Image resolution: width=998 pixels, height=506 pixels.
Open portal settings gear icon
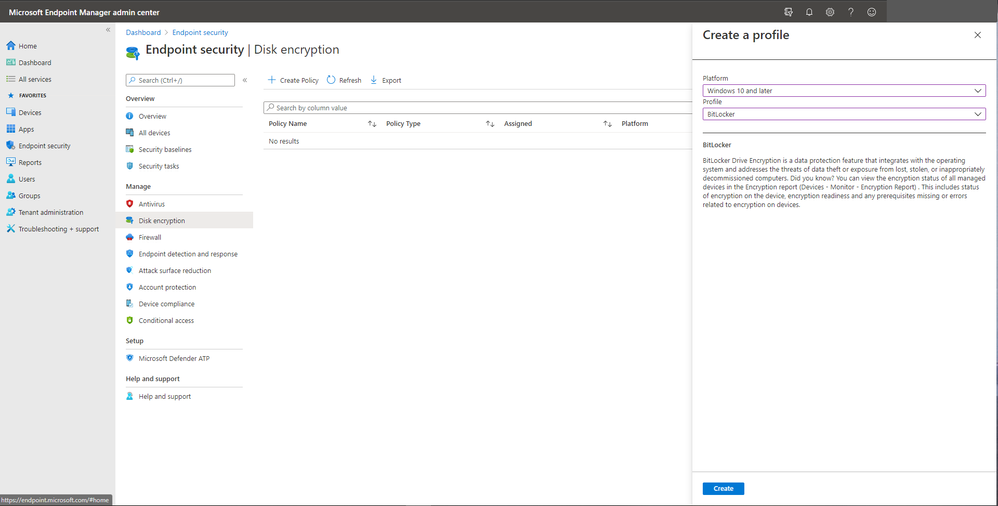point(830,12)
